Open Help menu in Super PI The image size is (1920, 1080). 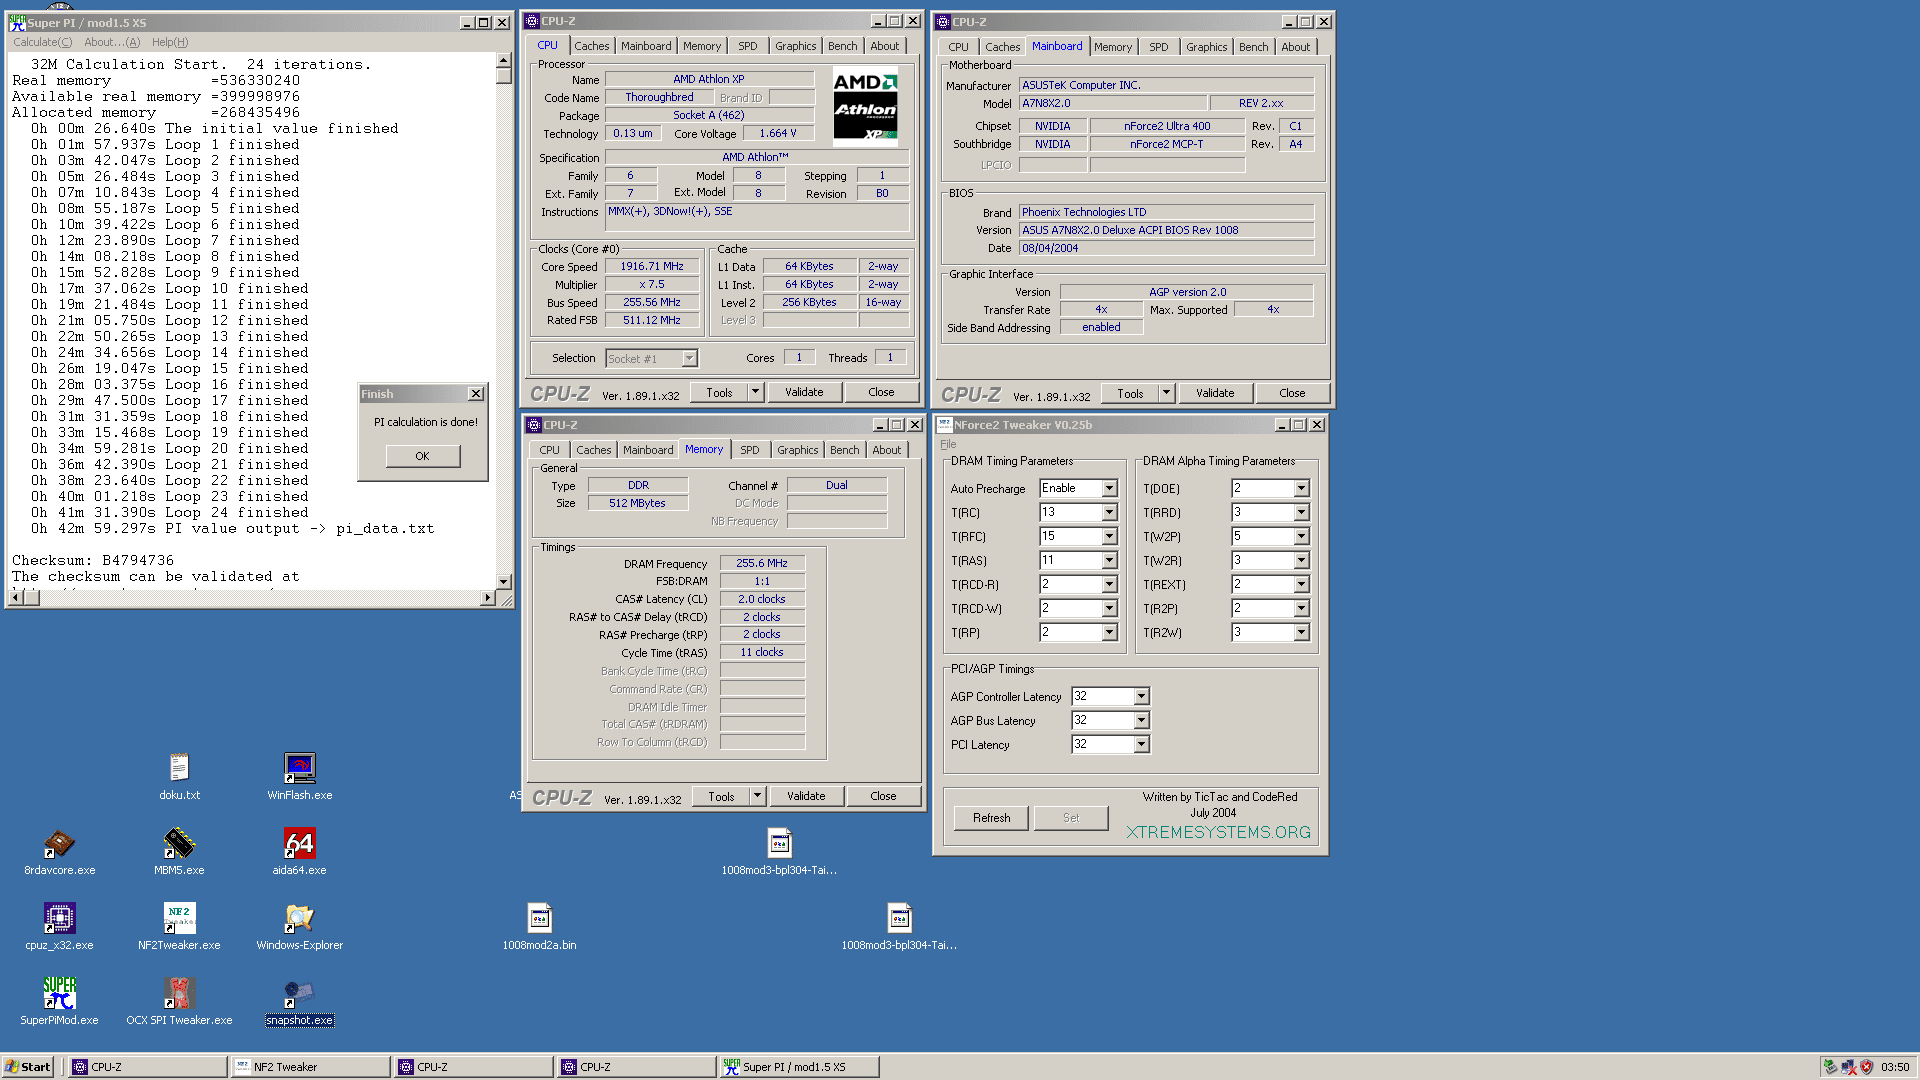170,42
